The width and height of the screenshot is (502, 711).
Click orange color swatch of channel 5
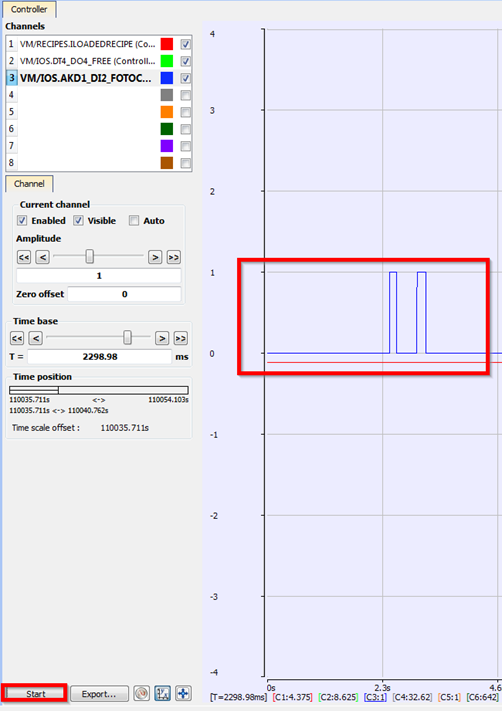[167, 112]
